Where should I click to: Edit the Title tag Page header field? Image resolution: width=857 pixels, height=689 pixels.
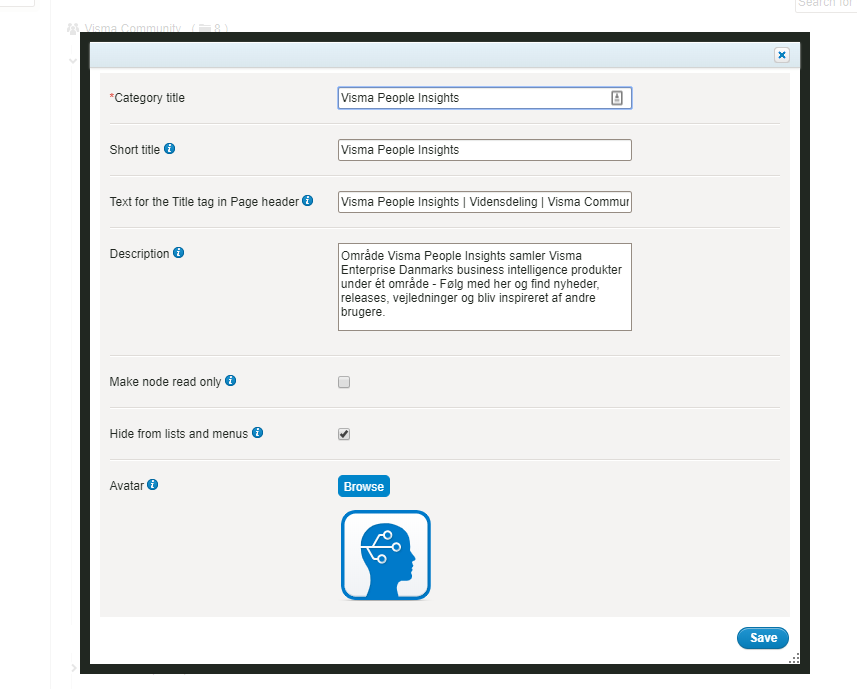(x=485, y=202)
